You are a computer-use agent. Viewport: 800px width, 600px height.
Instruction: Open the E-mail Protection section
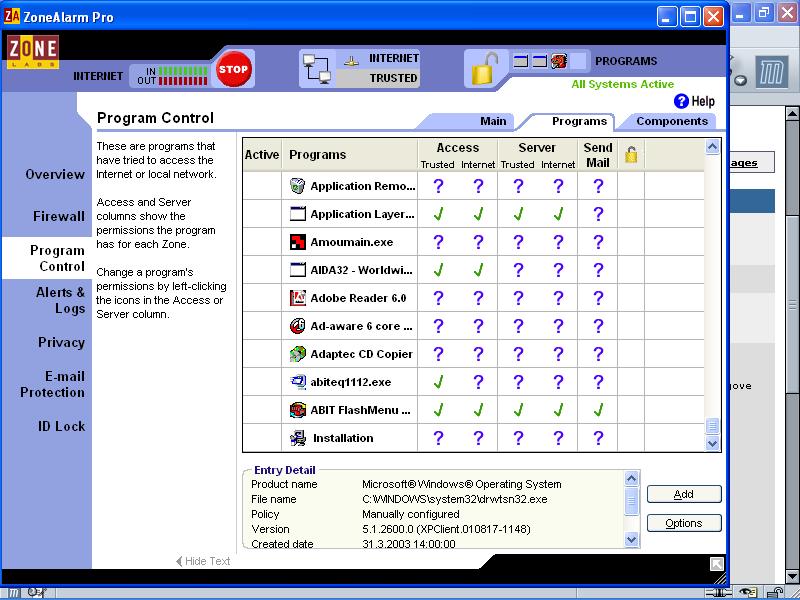coord(52,384)
